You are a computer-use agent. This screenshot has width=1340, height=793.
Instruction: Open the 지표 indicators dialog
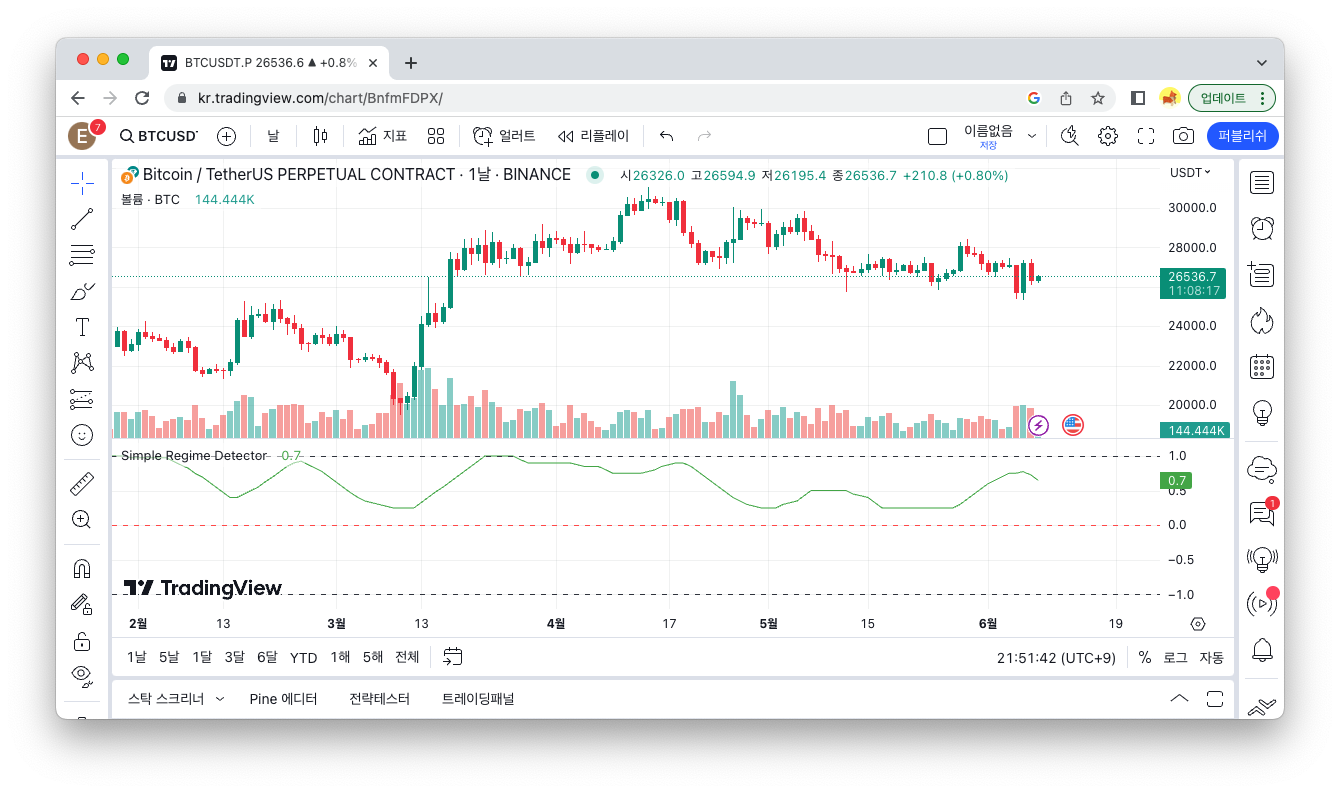click(x=382, y=136)
